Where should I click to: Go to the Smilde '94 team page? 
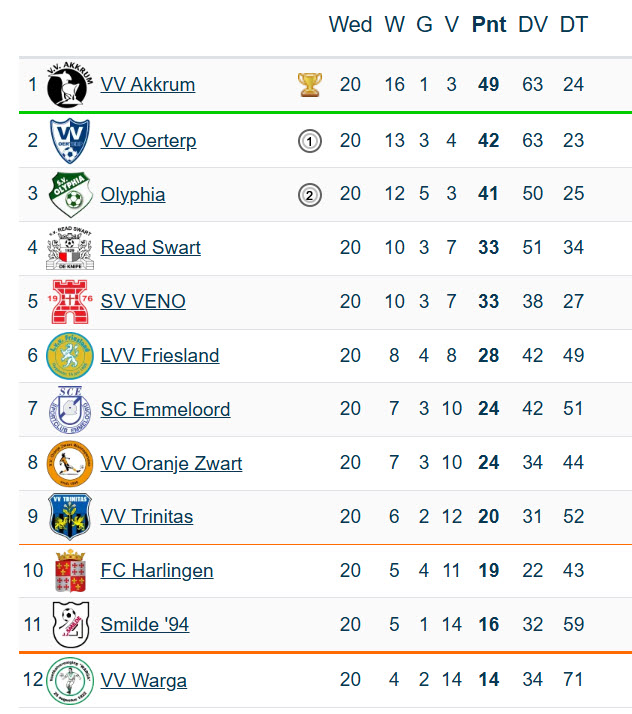tap(145, 624)
